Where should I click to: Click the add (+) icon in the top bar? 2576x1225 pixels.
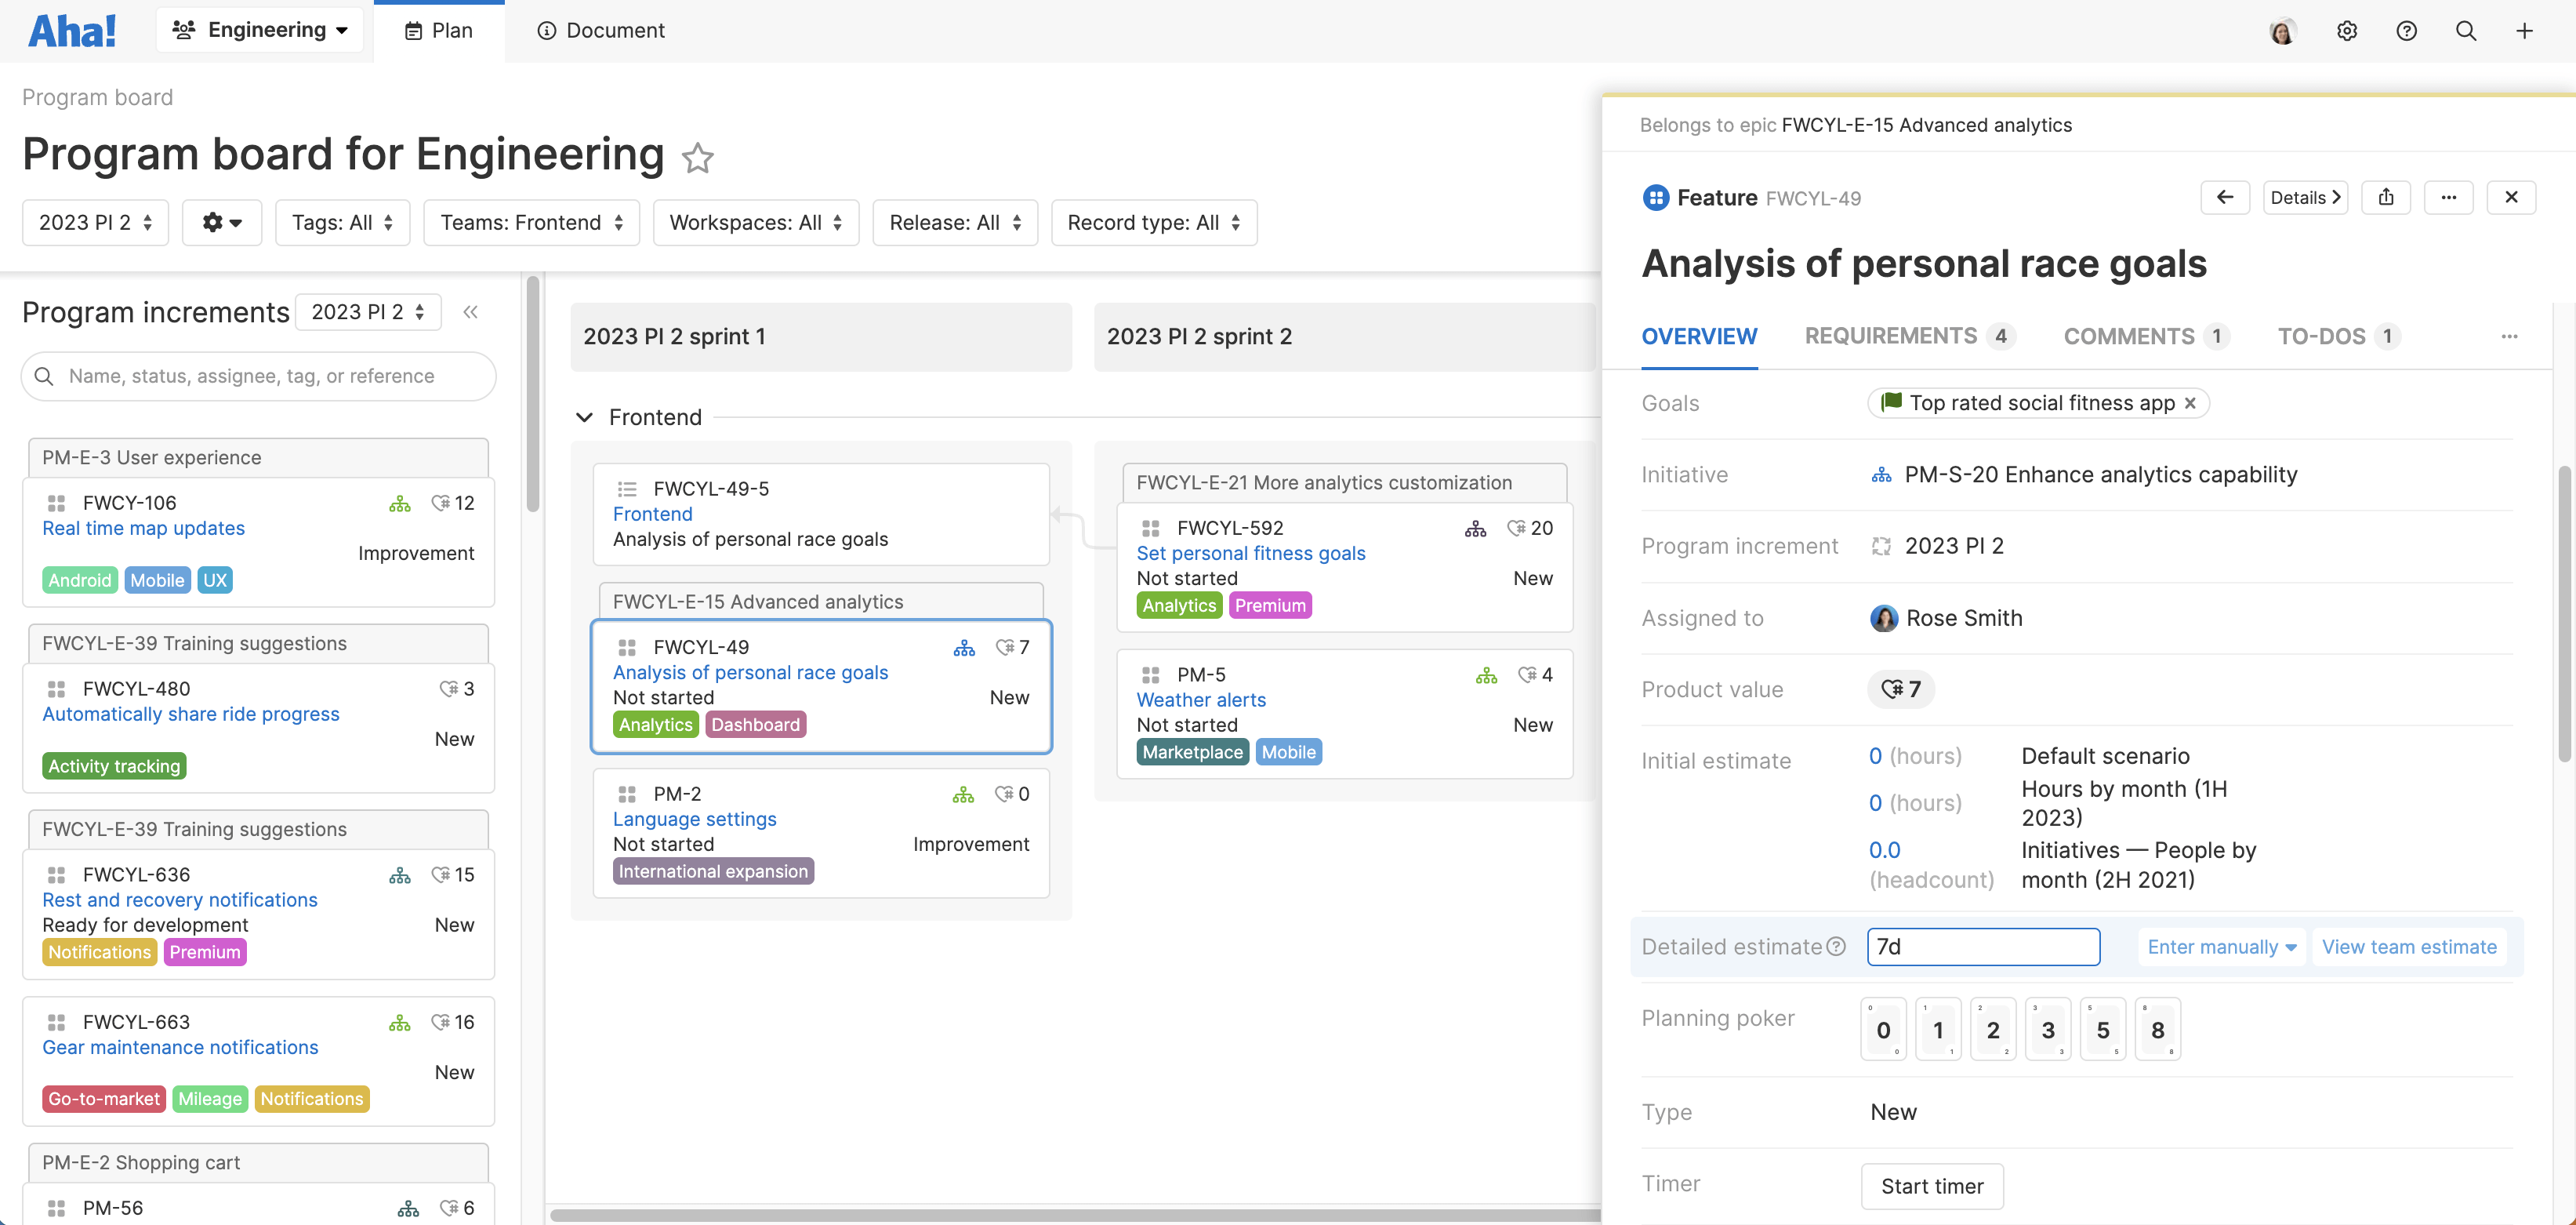click(x=2525, y=31)
